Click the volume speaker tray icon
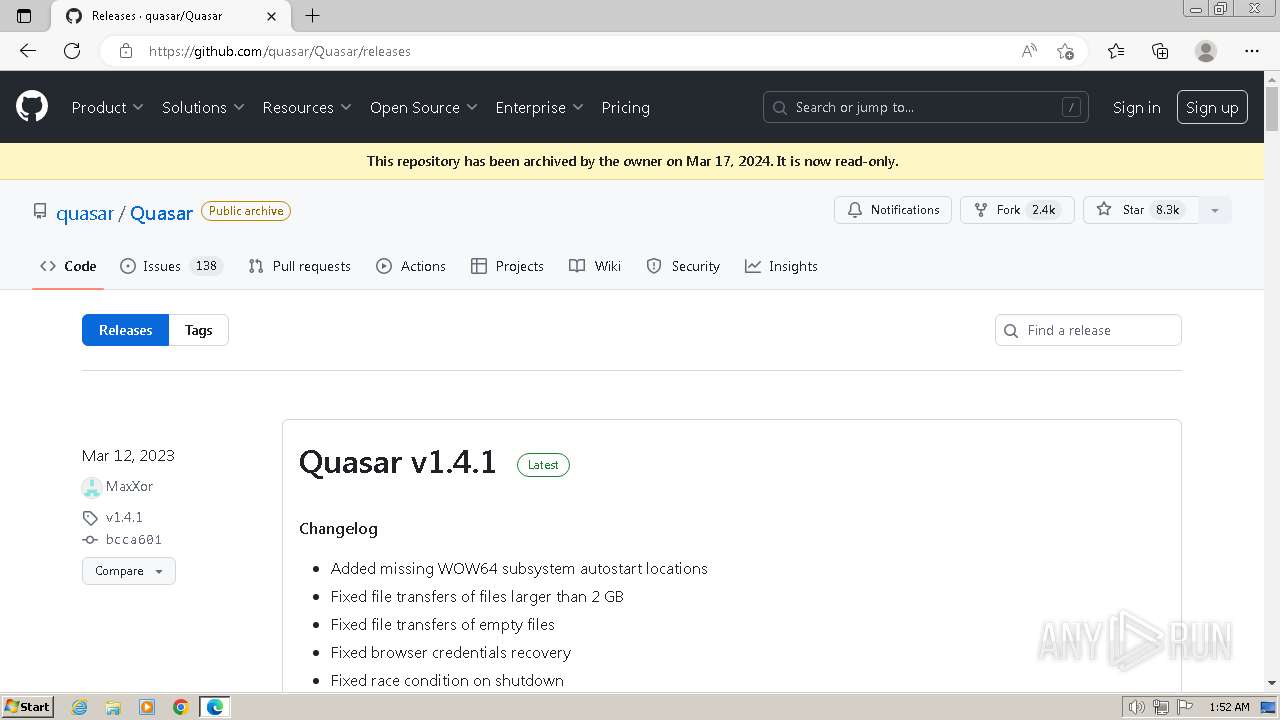 (x=1137, y=707)
